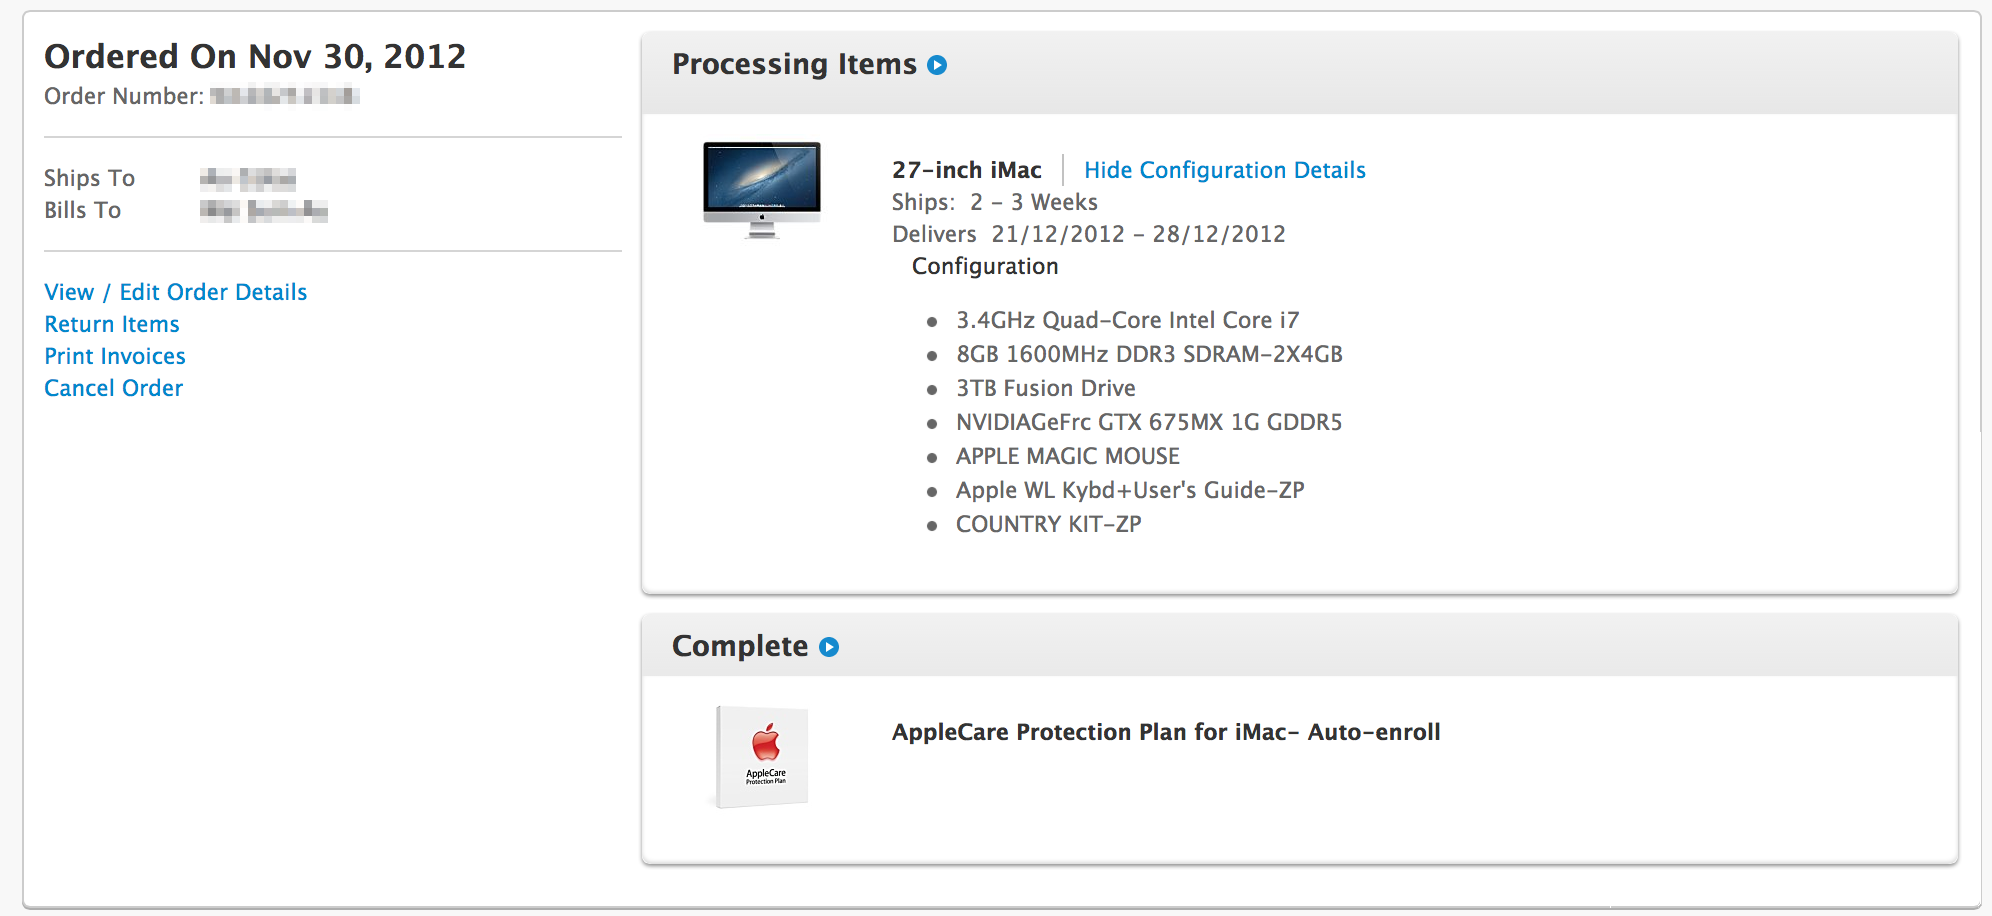Image resolution: width=1992 pixels, height=916 pixels.
Task: Open View / Edit Order Details
Action: [176, 292]
